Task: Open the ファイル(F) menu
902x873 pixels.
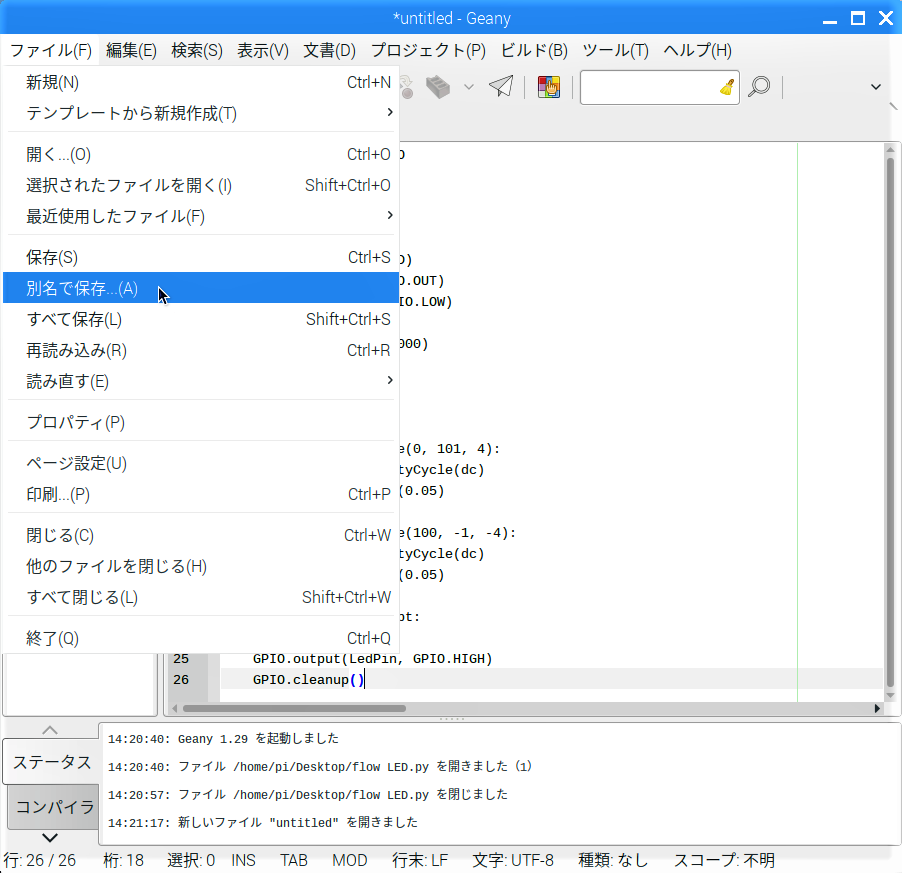Action: (x=51, y=51)
